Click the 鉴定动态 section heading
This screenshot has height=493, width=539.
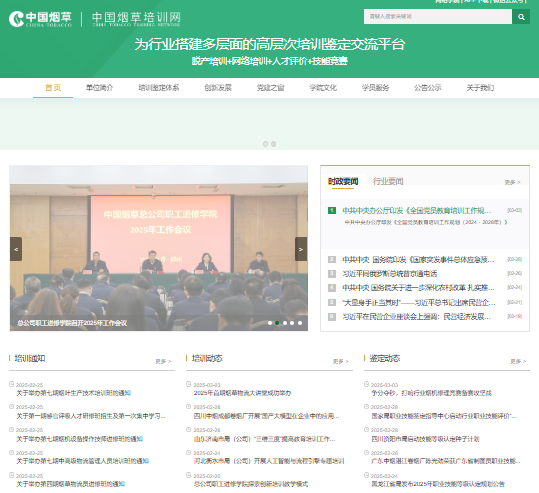click(x=385, y=359)
